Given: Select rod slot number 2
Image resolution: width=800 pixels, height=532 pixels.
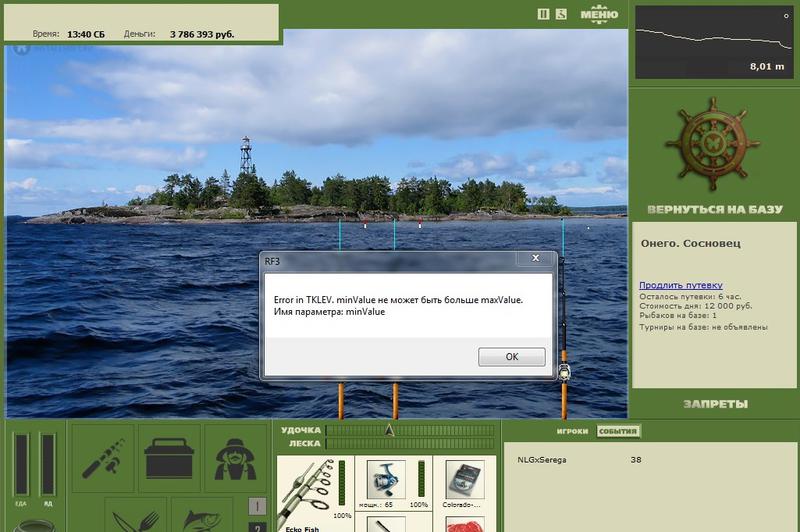Looking at the screenshot, I should pyautogui.click(x=257, y=527).
